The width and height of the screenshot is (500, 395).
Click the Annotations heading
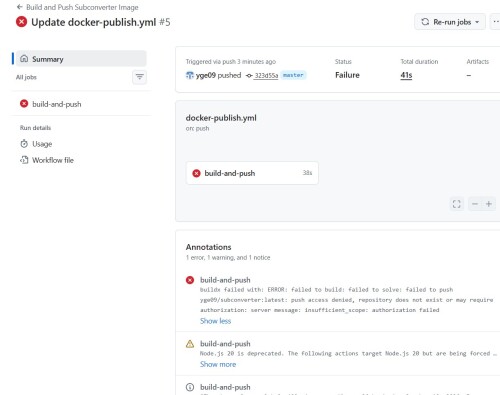tap(208, 247)
